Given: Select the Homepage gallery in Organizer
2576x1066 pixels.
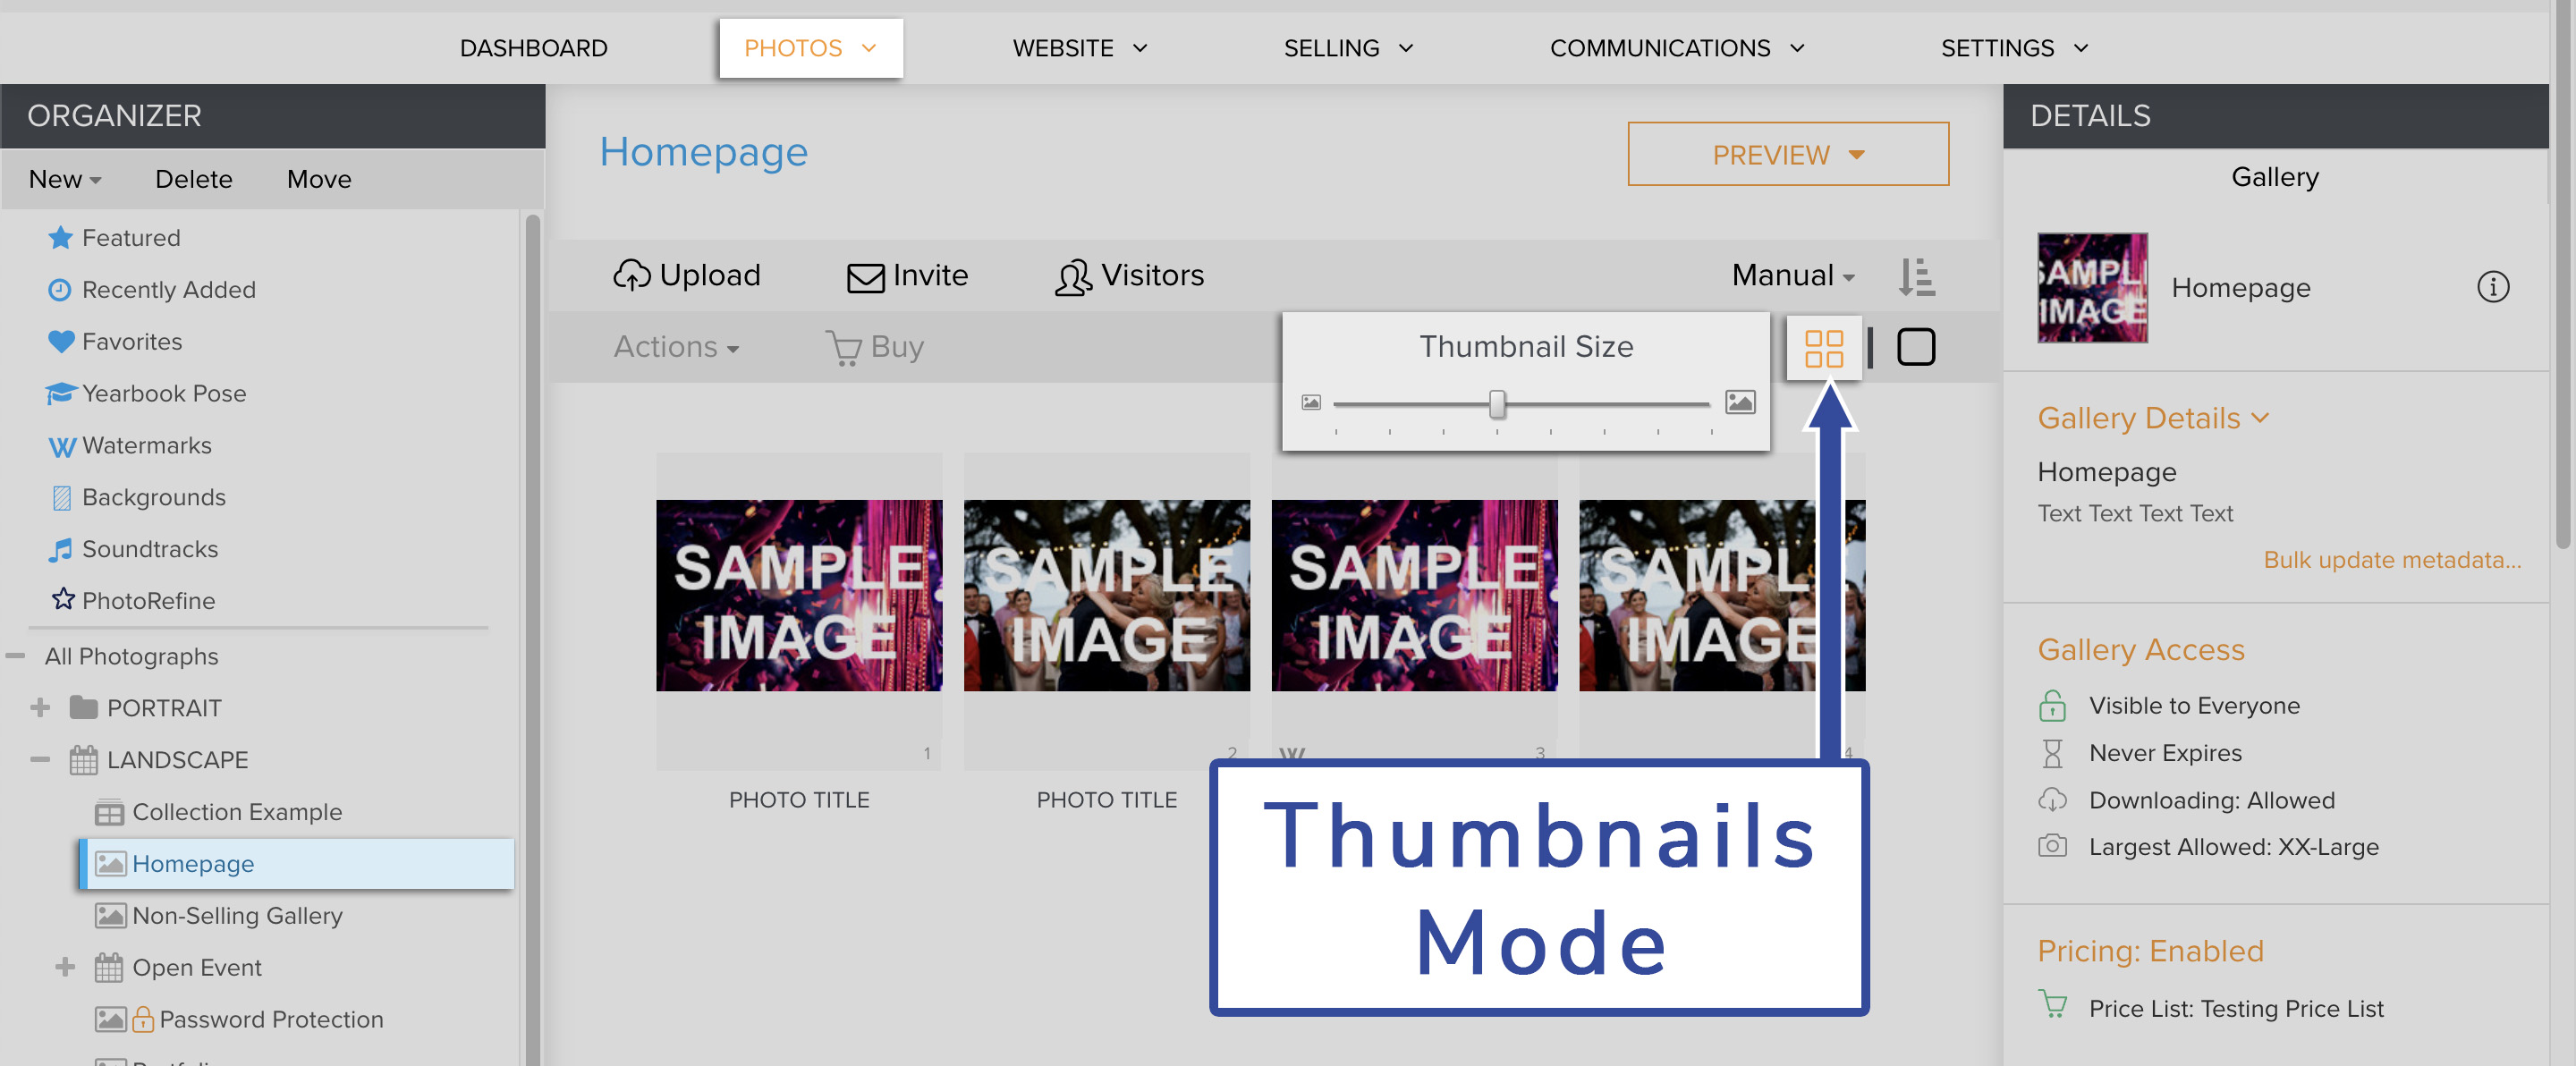Looking at the screenshot, I should pos(193,864).
